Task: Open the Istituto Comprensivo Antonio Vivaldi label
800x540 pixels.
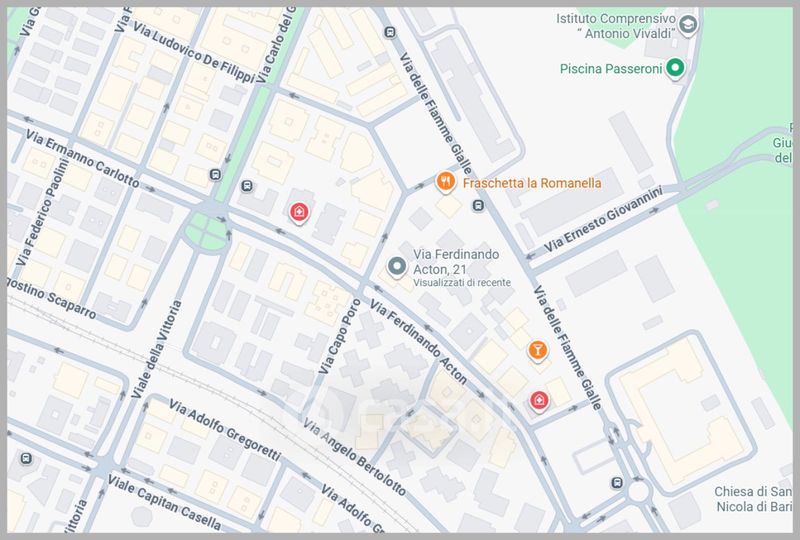Action: (x=615, y=27)
